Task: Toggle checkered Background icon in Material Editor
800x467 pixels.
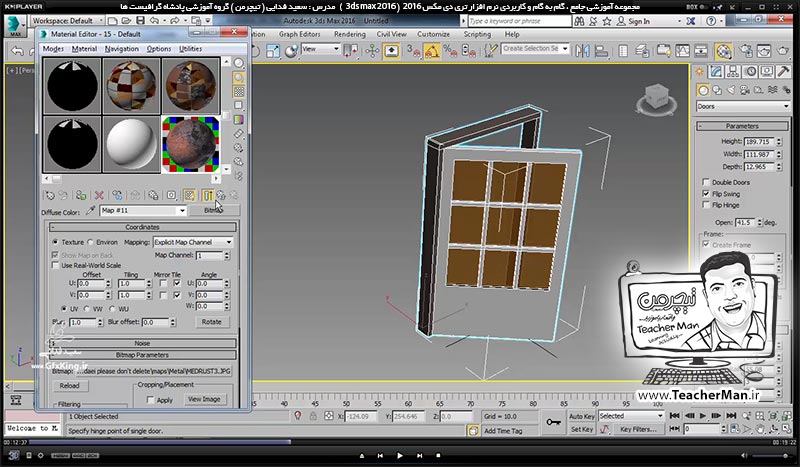Action: (x=238, y=91)
